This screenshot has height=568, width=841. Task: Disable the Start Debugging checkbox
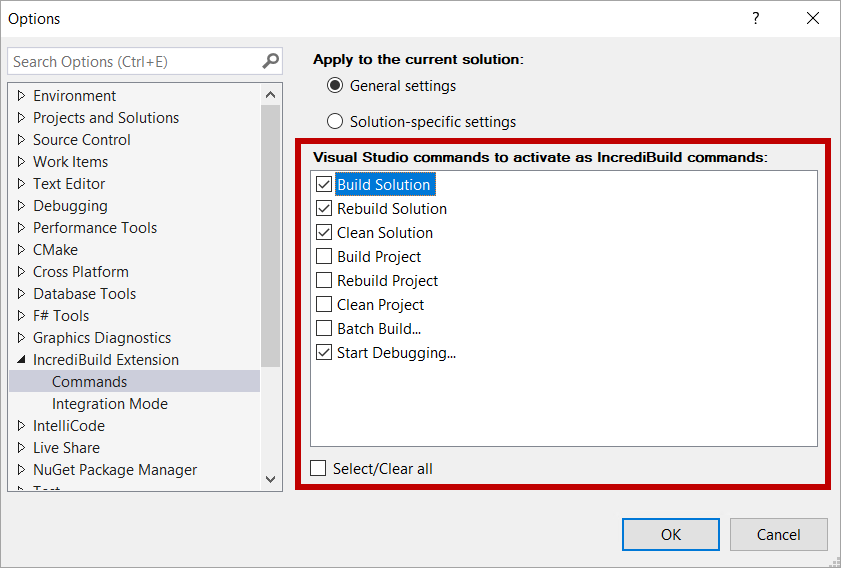(x=323, y=353)
